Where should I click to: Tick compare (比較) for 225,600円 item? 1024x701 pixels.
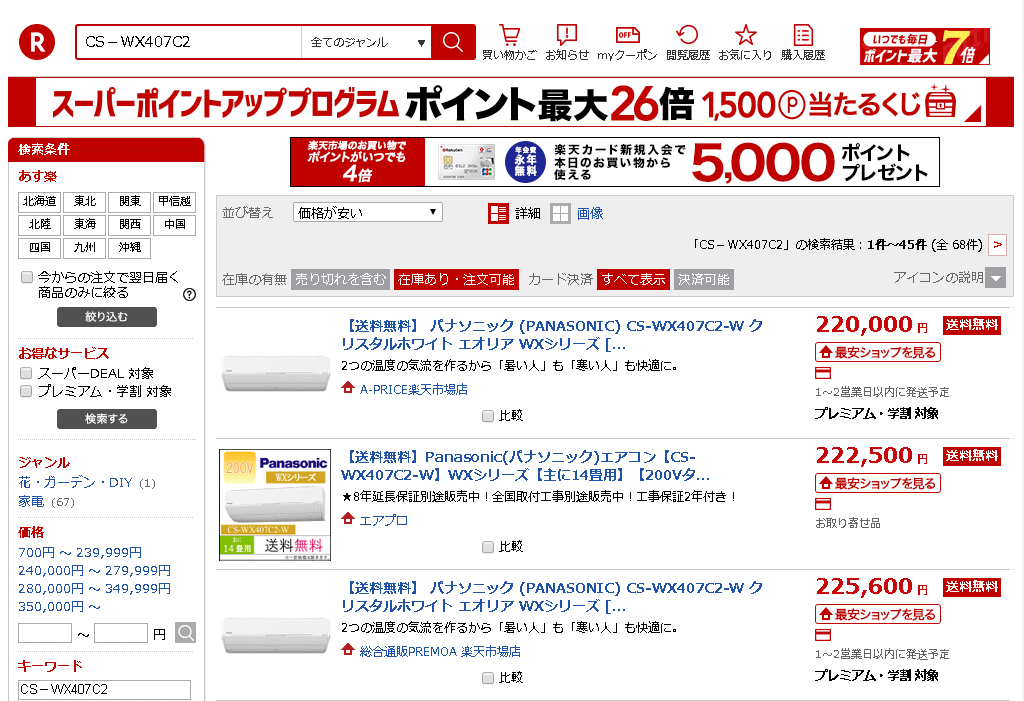(x=488, y=678)
